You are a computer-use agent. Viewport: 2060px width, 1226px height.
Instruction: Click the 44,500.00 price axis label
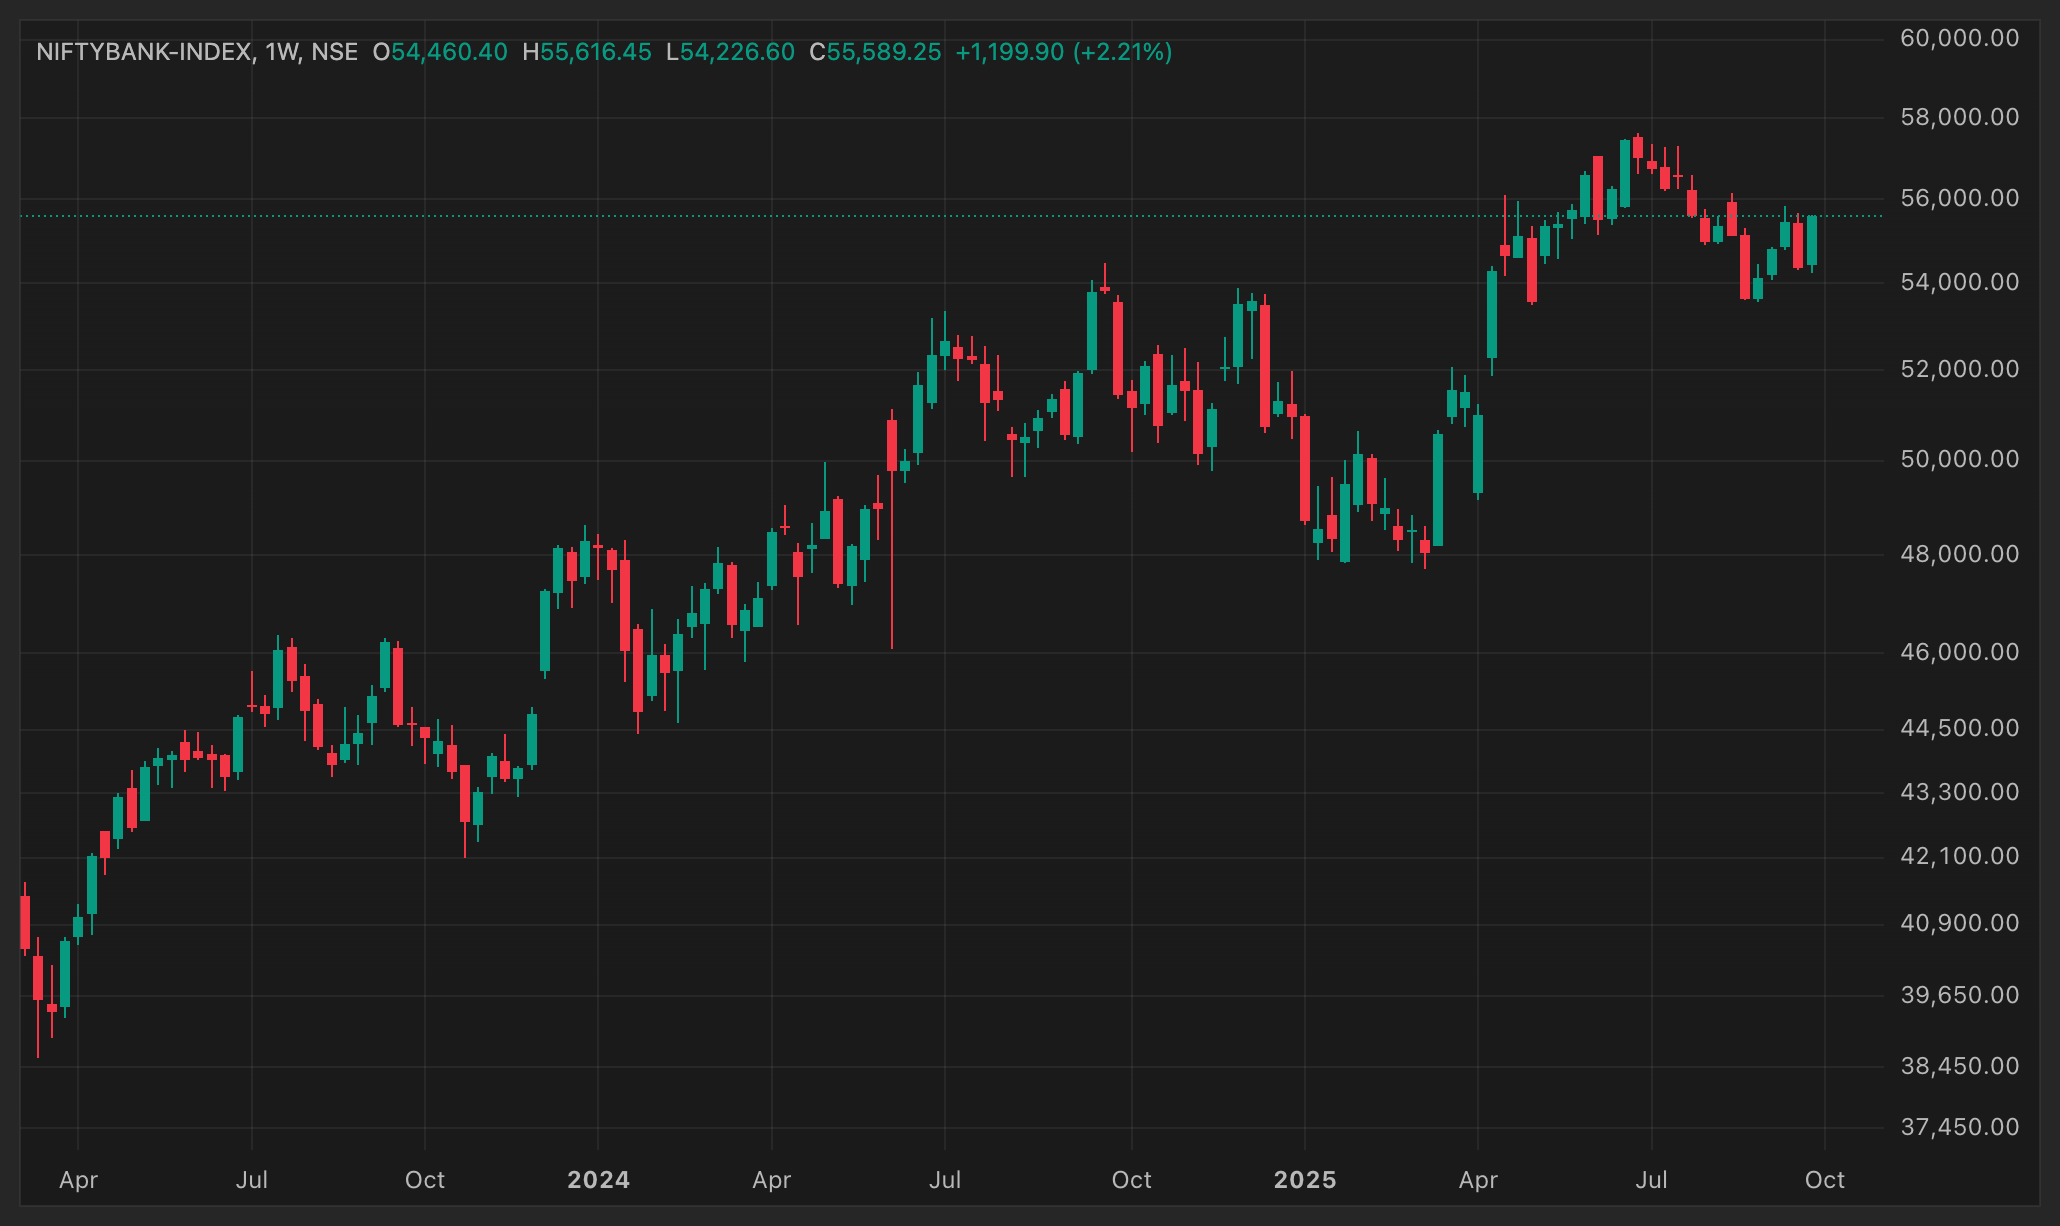tap(1960, 728)
